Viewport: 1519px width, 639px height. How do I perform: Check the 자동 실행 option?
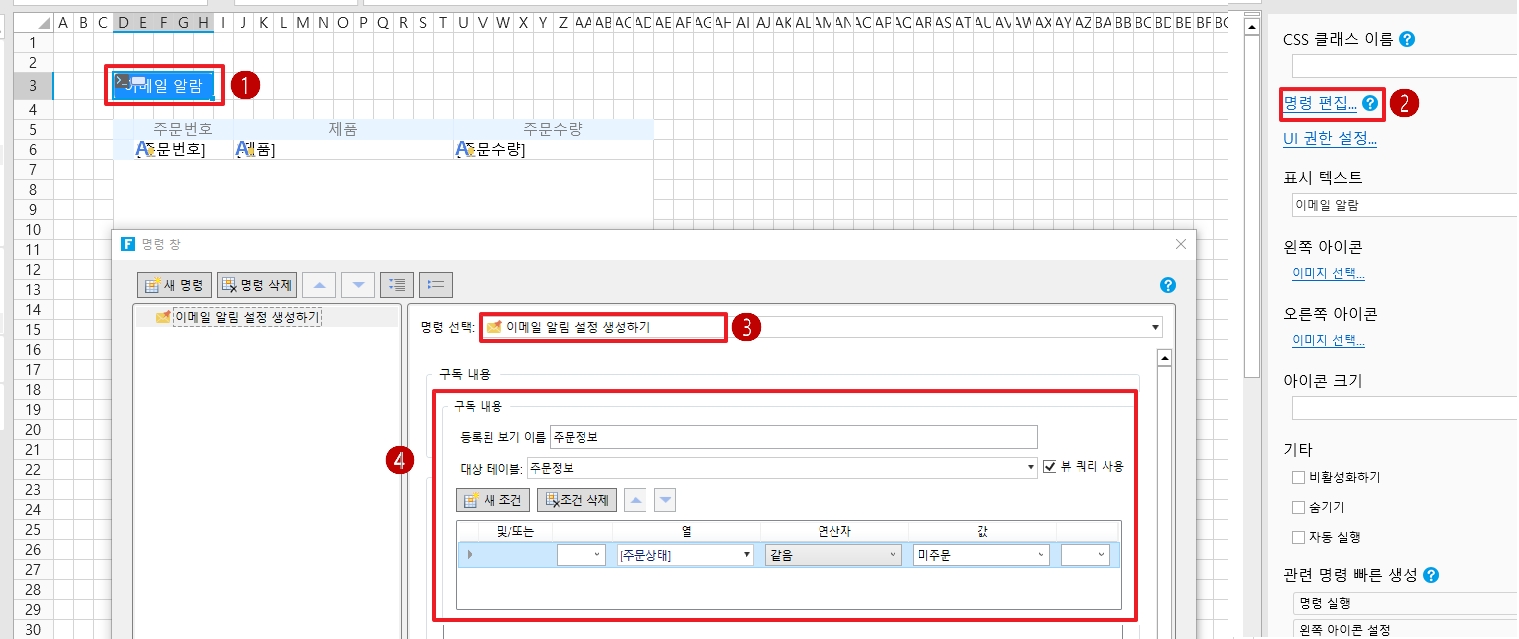pos(1299,537)
